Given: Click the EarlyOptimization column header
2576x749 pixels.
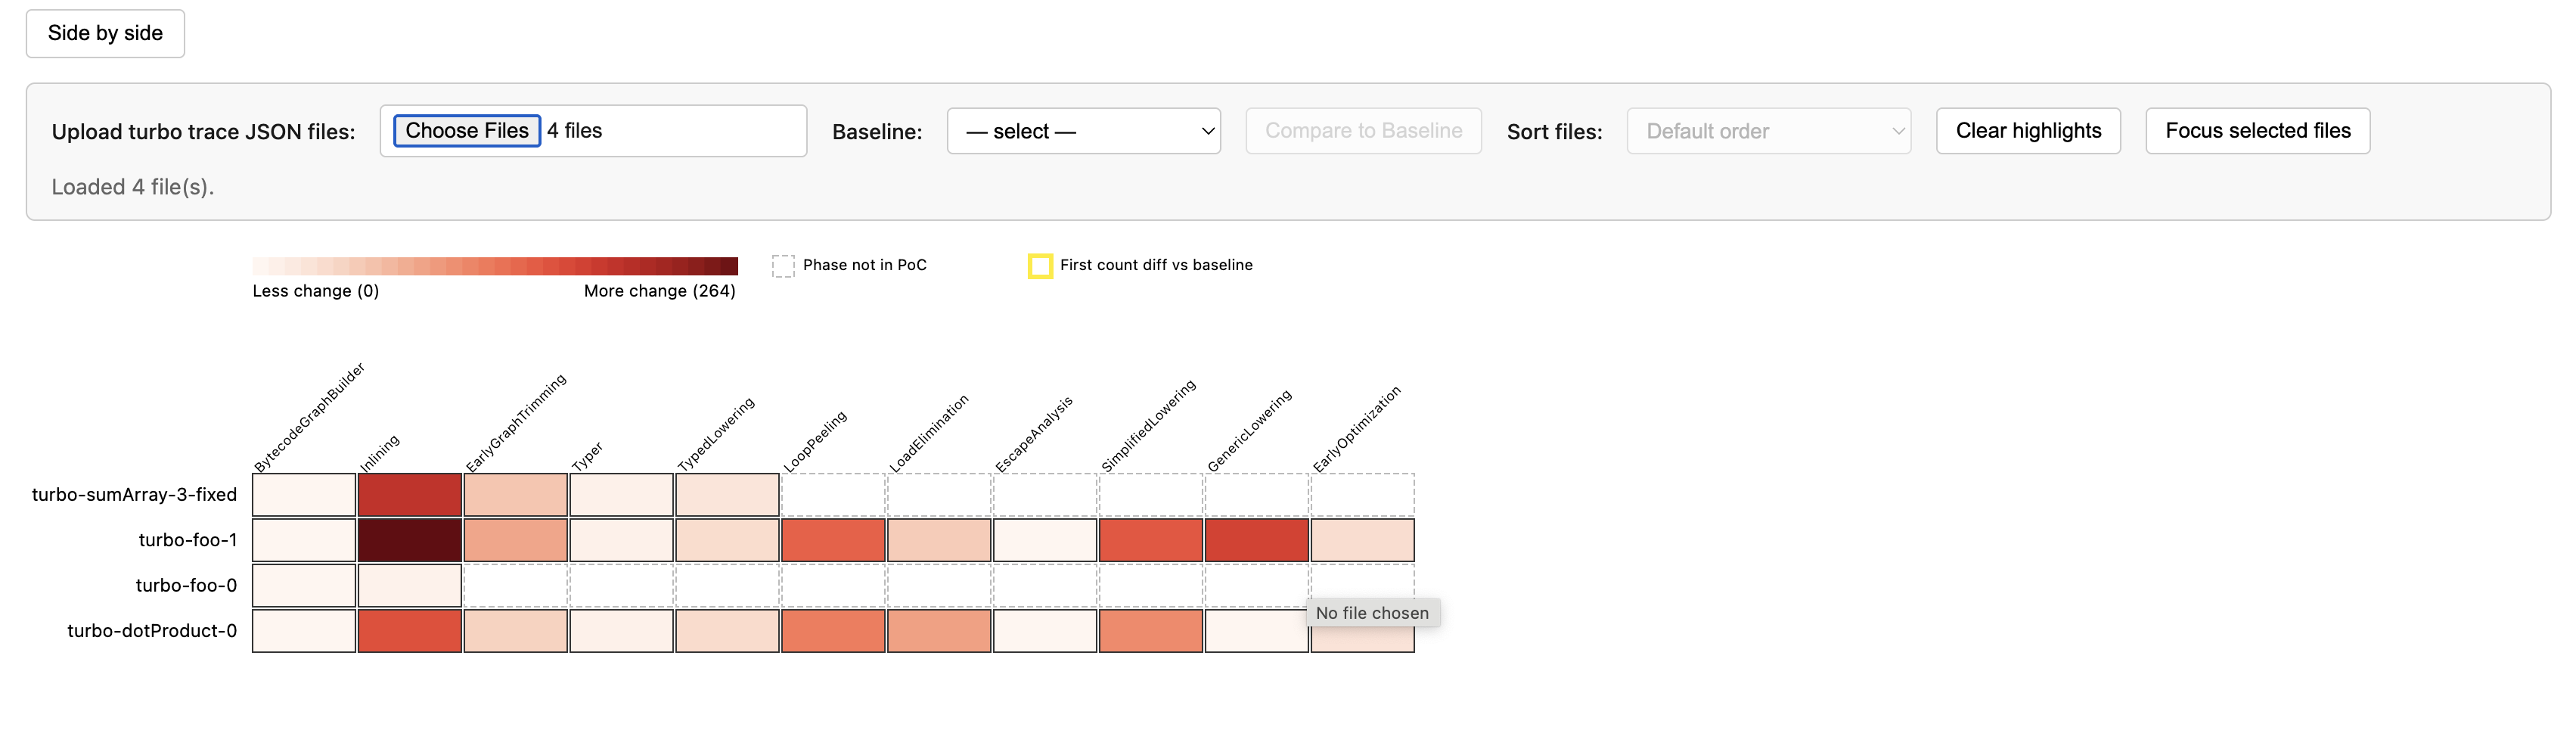Looking at the screenshot, I should (1357, 428).
